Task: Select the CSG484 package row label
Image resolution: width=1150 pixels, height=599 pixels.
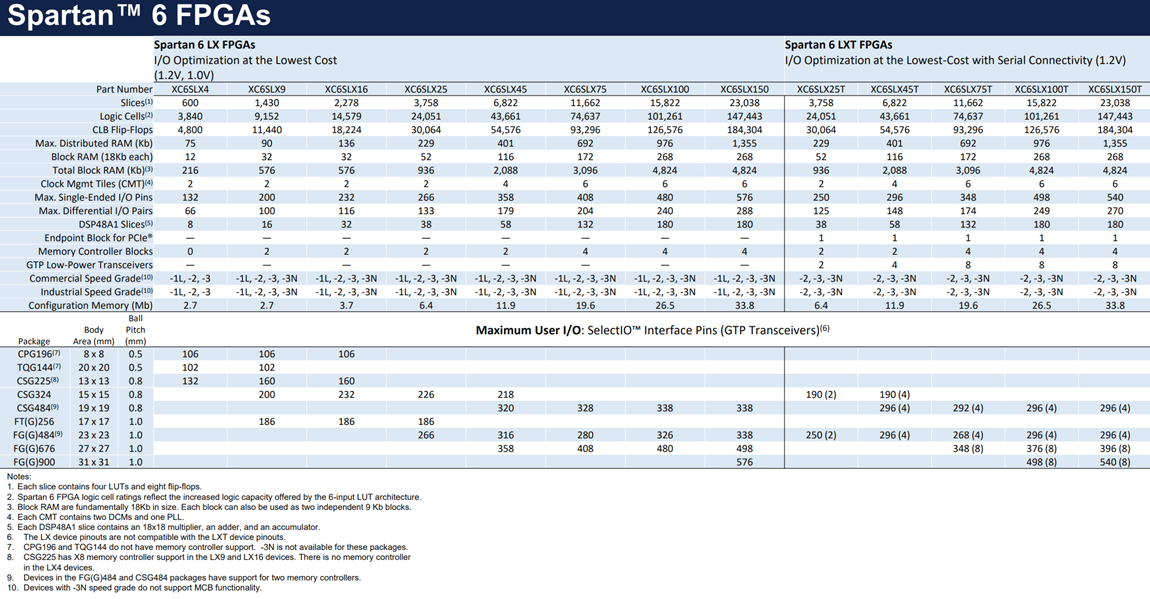Action: pyautogui.click(x=37, y=408)
